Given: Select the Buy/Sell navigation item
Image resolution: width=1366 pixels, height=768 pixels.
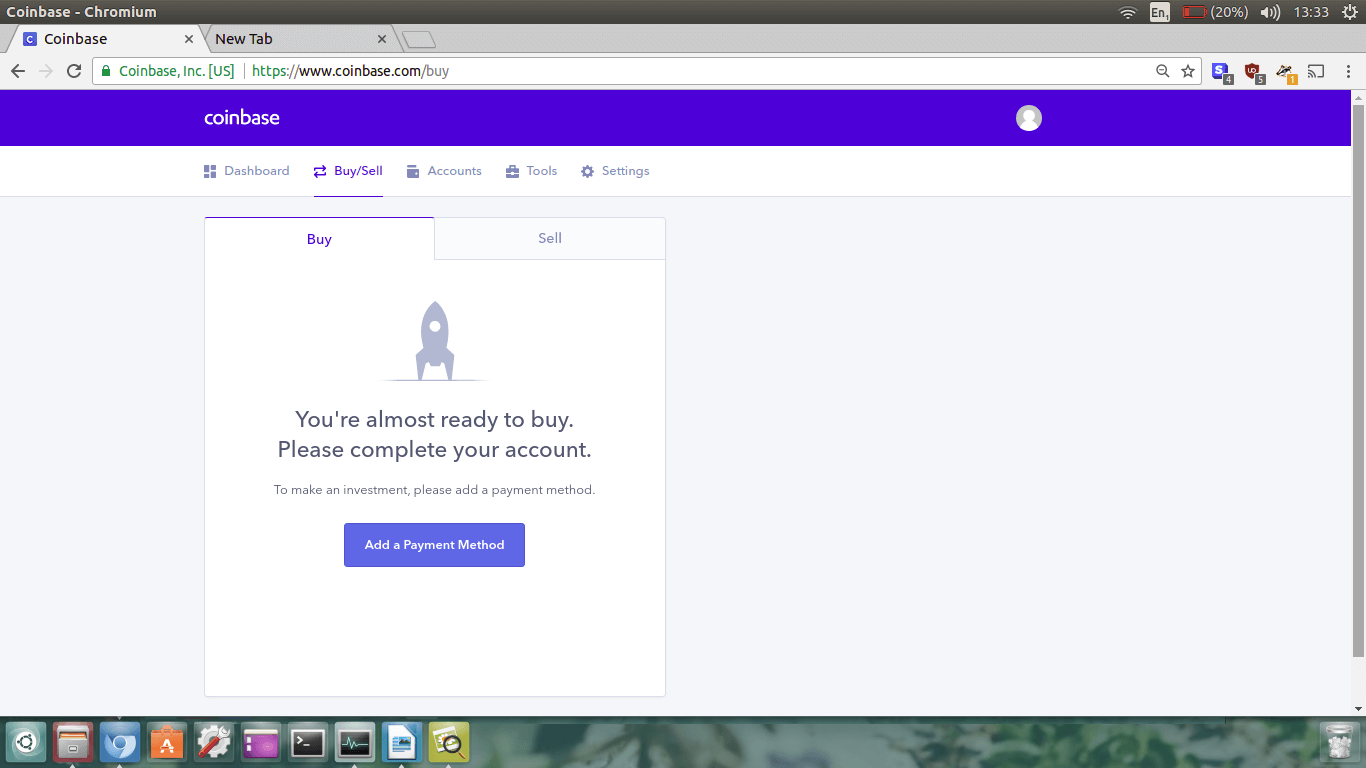Looking at the screenshot, I should tap(348, 171).
